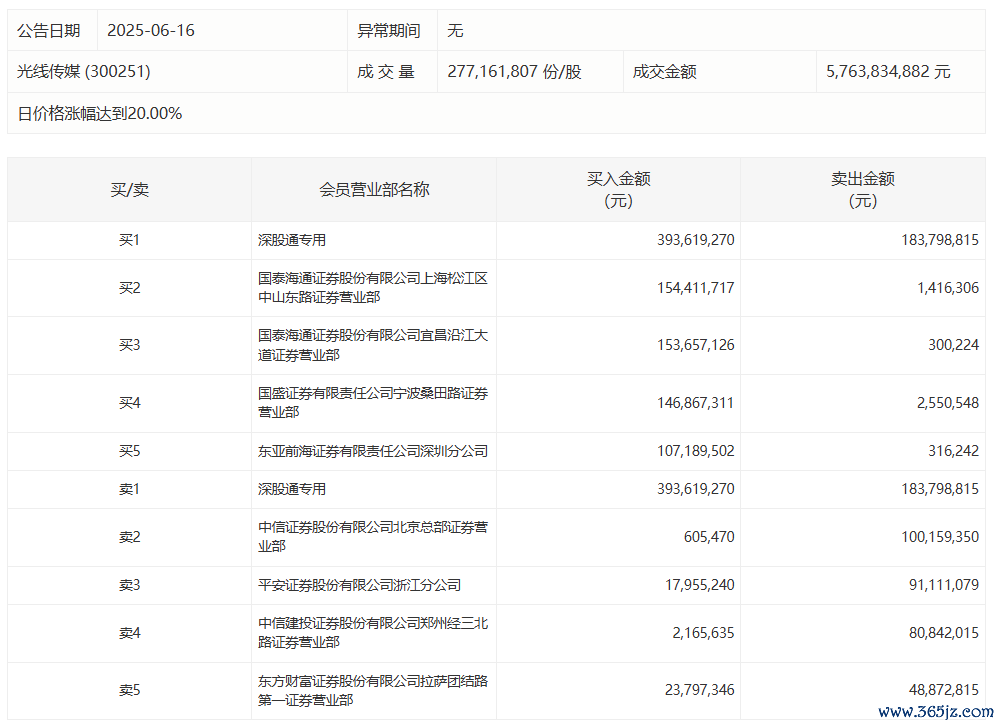Screen dimensions: 1001x727
Task: Click buy amount 393,619,270 in 卖1 row
Action: (695, 490)
